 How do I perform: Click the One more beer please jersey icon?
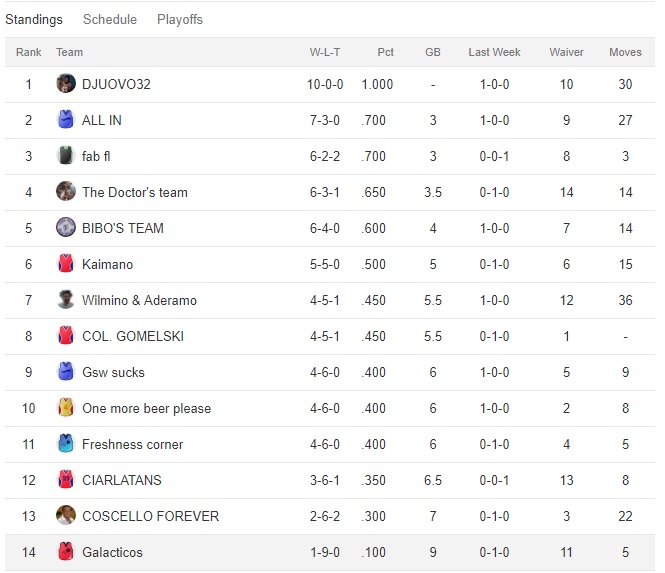[66, 408]
